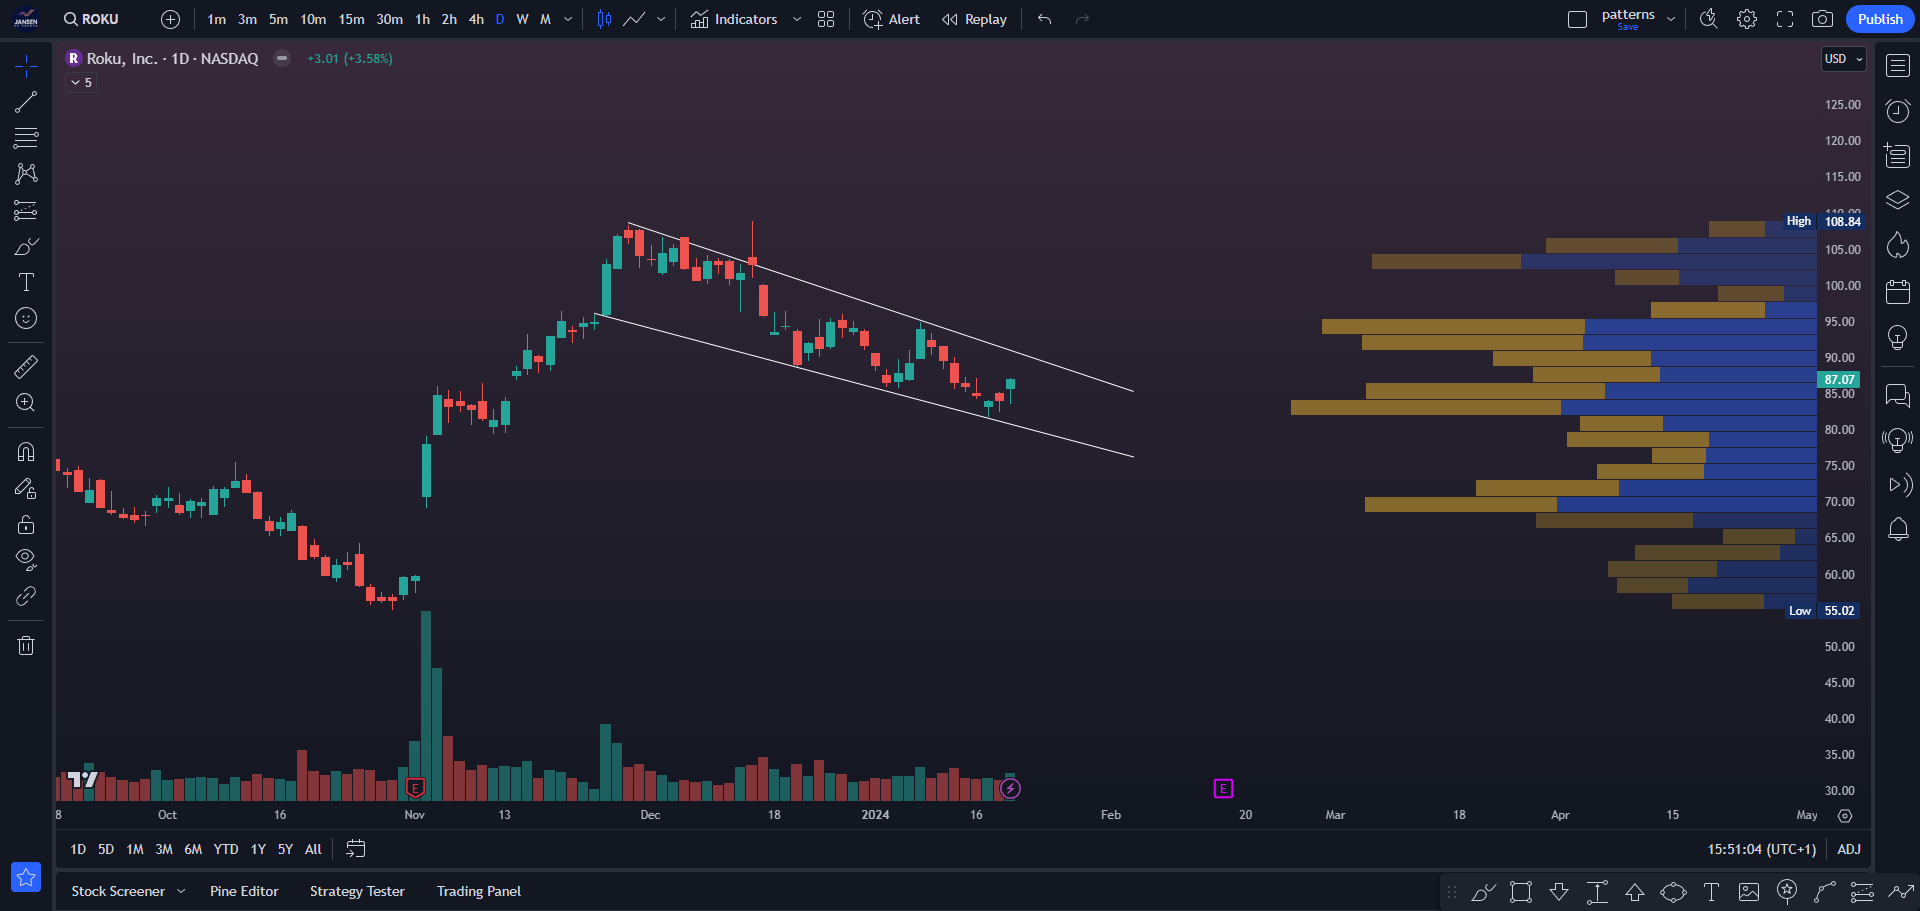Image resolution: width=1920 pixels, height=911 pixels.
Task: Select the text annotation tool
Action: tap(26, 282)
